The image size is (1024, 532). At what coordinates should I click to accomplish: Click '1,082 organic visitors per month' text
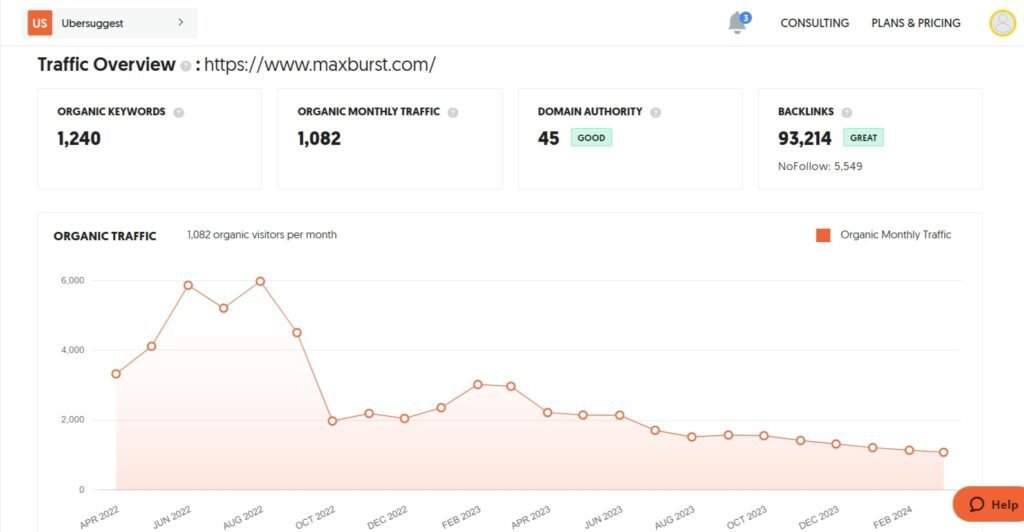262,234
